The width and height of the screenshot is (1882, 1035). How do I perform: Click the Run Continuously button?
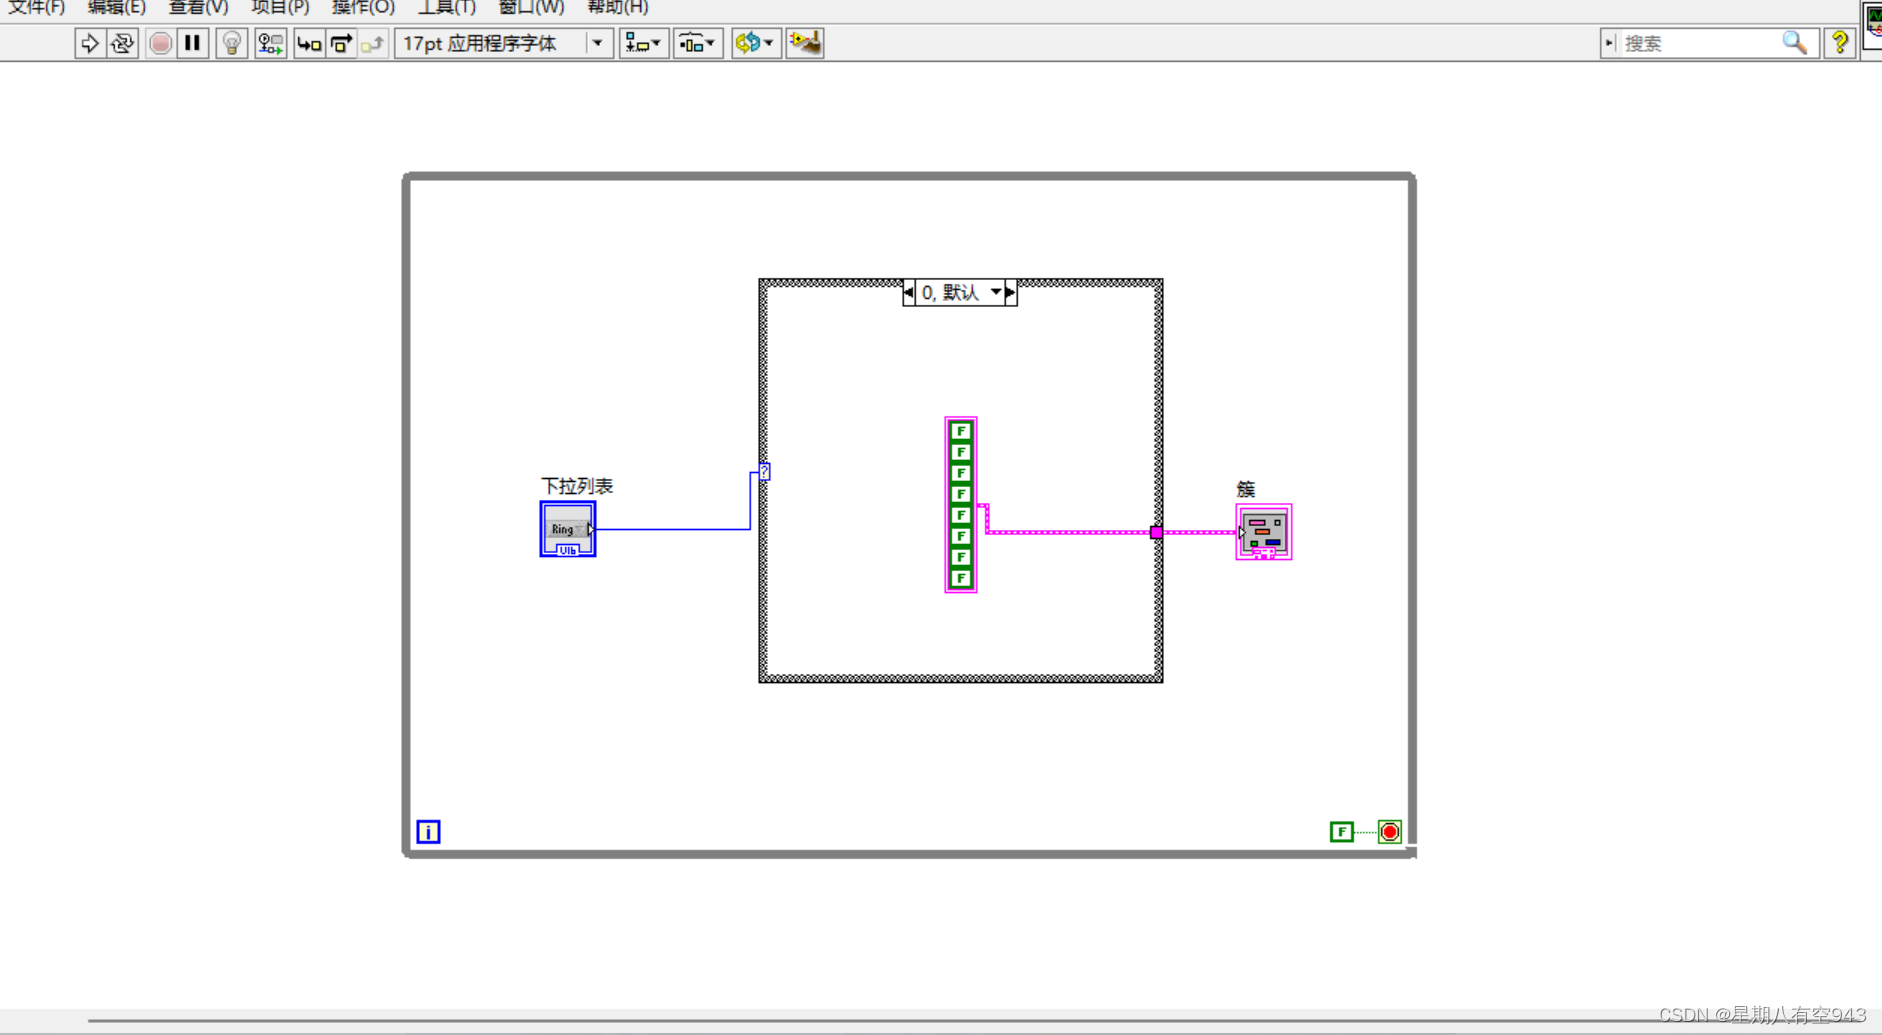[x=123, y=43]
